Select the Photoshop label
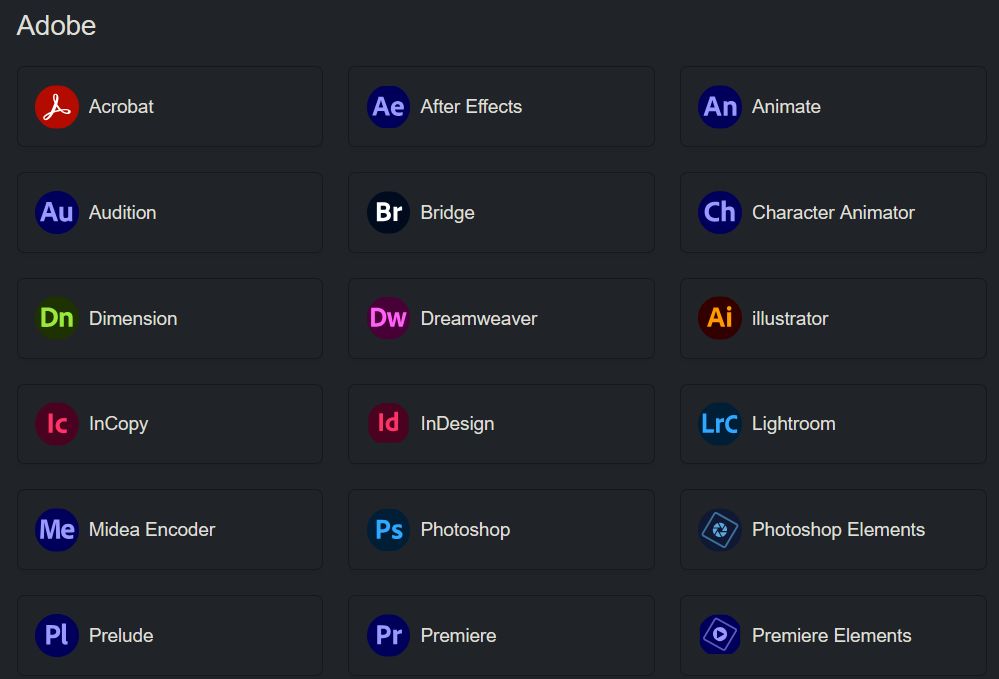Viewport: 999px width, 679px height. coord(465,530)
